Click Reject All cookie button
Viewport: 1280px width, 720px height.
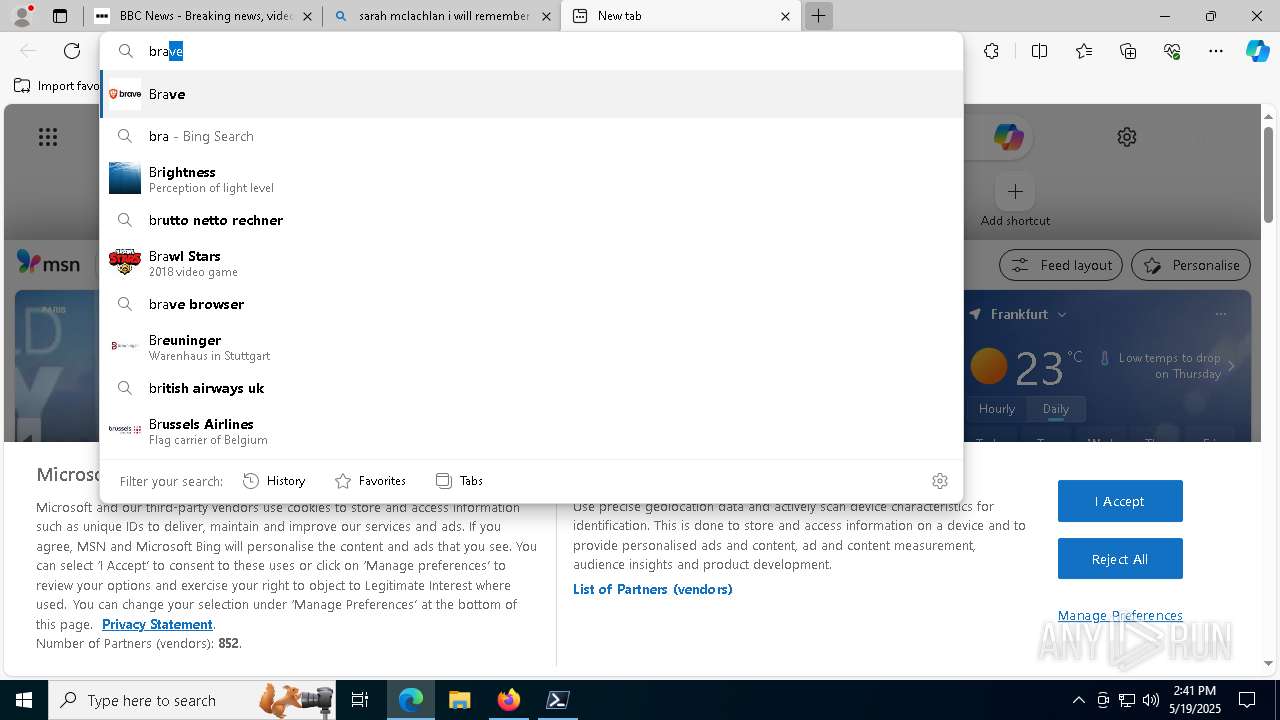pyautogui.click(x=1120, y=559)
